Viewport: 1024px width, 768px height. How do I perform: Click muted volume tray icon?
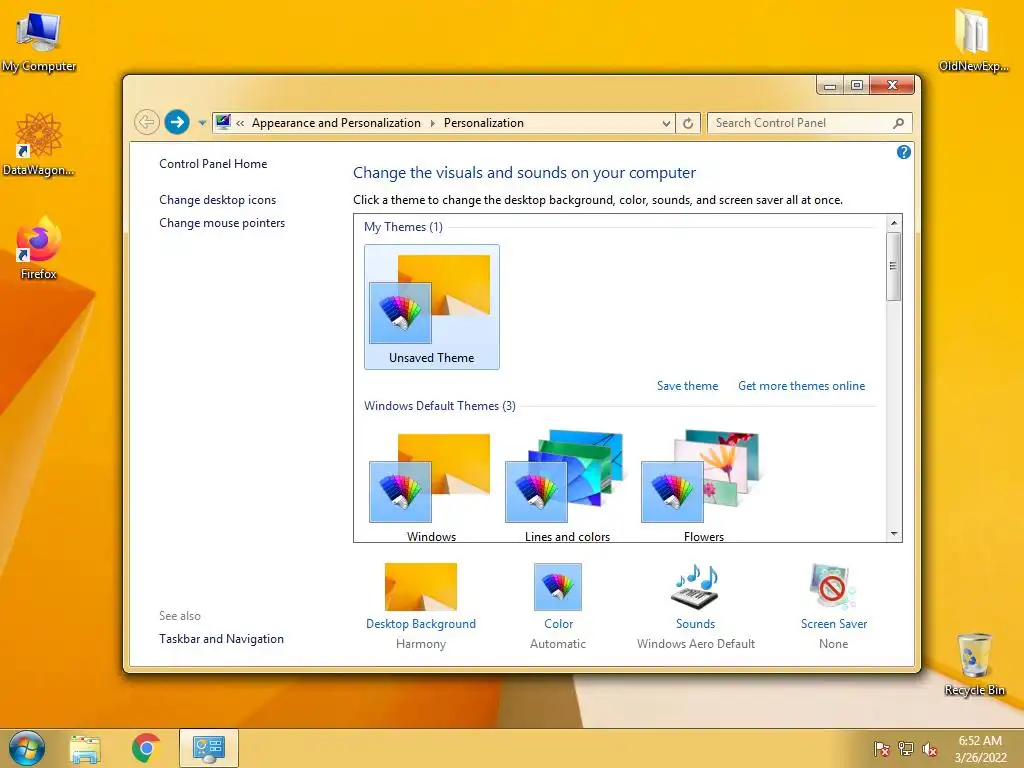[929, 749]
